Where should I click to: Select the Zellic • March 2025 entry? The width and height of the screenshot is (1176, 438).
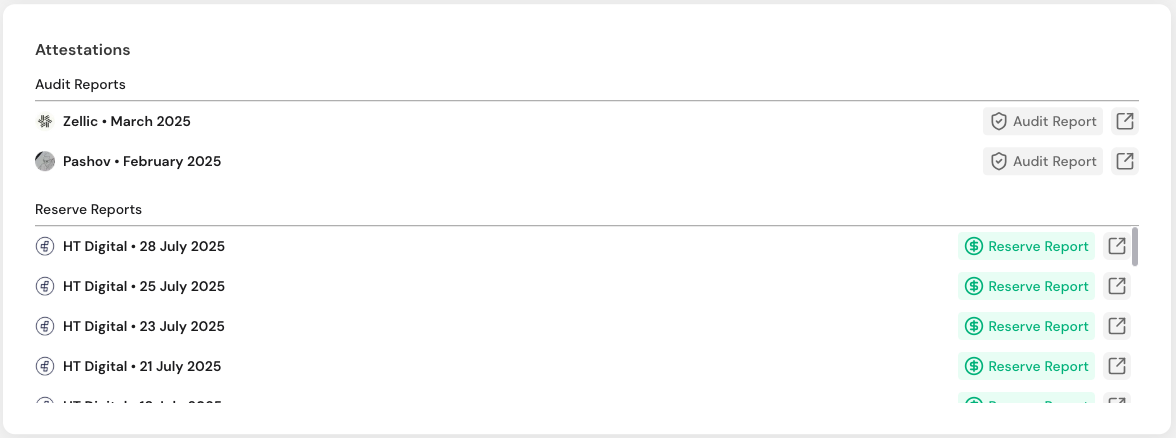pyautogui.click(x=127, y=122)
